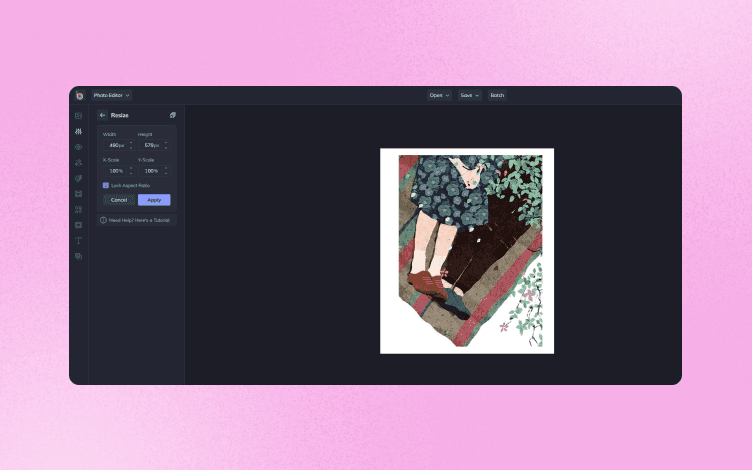Viewport: 752px width, 470px height.
Task: Increase Height with the up stepper
Action: tap(166, 142)
